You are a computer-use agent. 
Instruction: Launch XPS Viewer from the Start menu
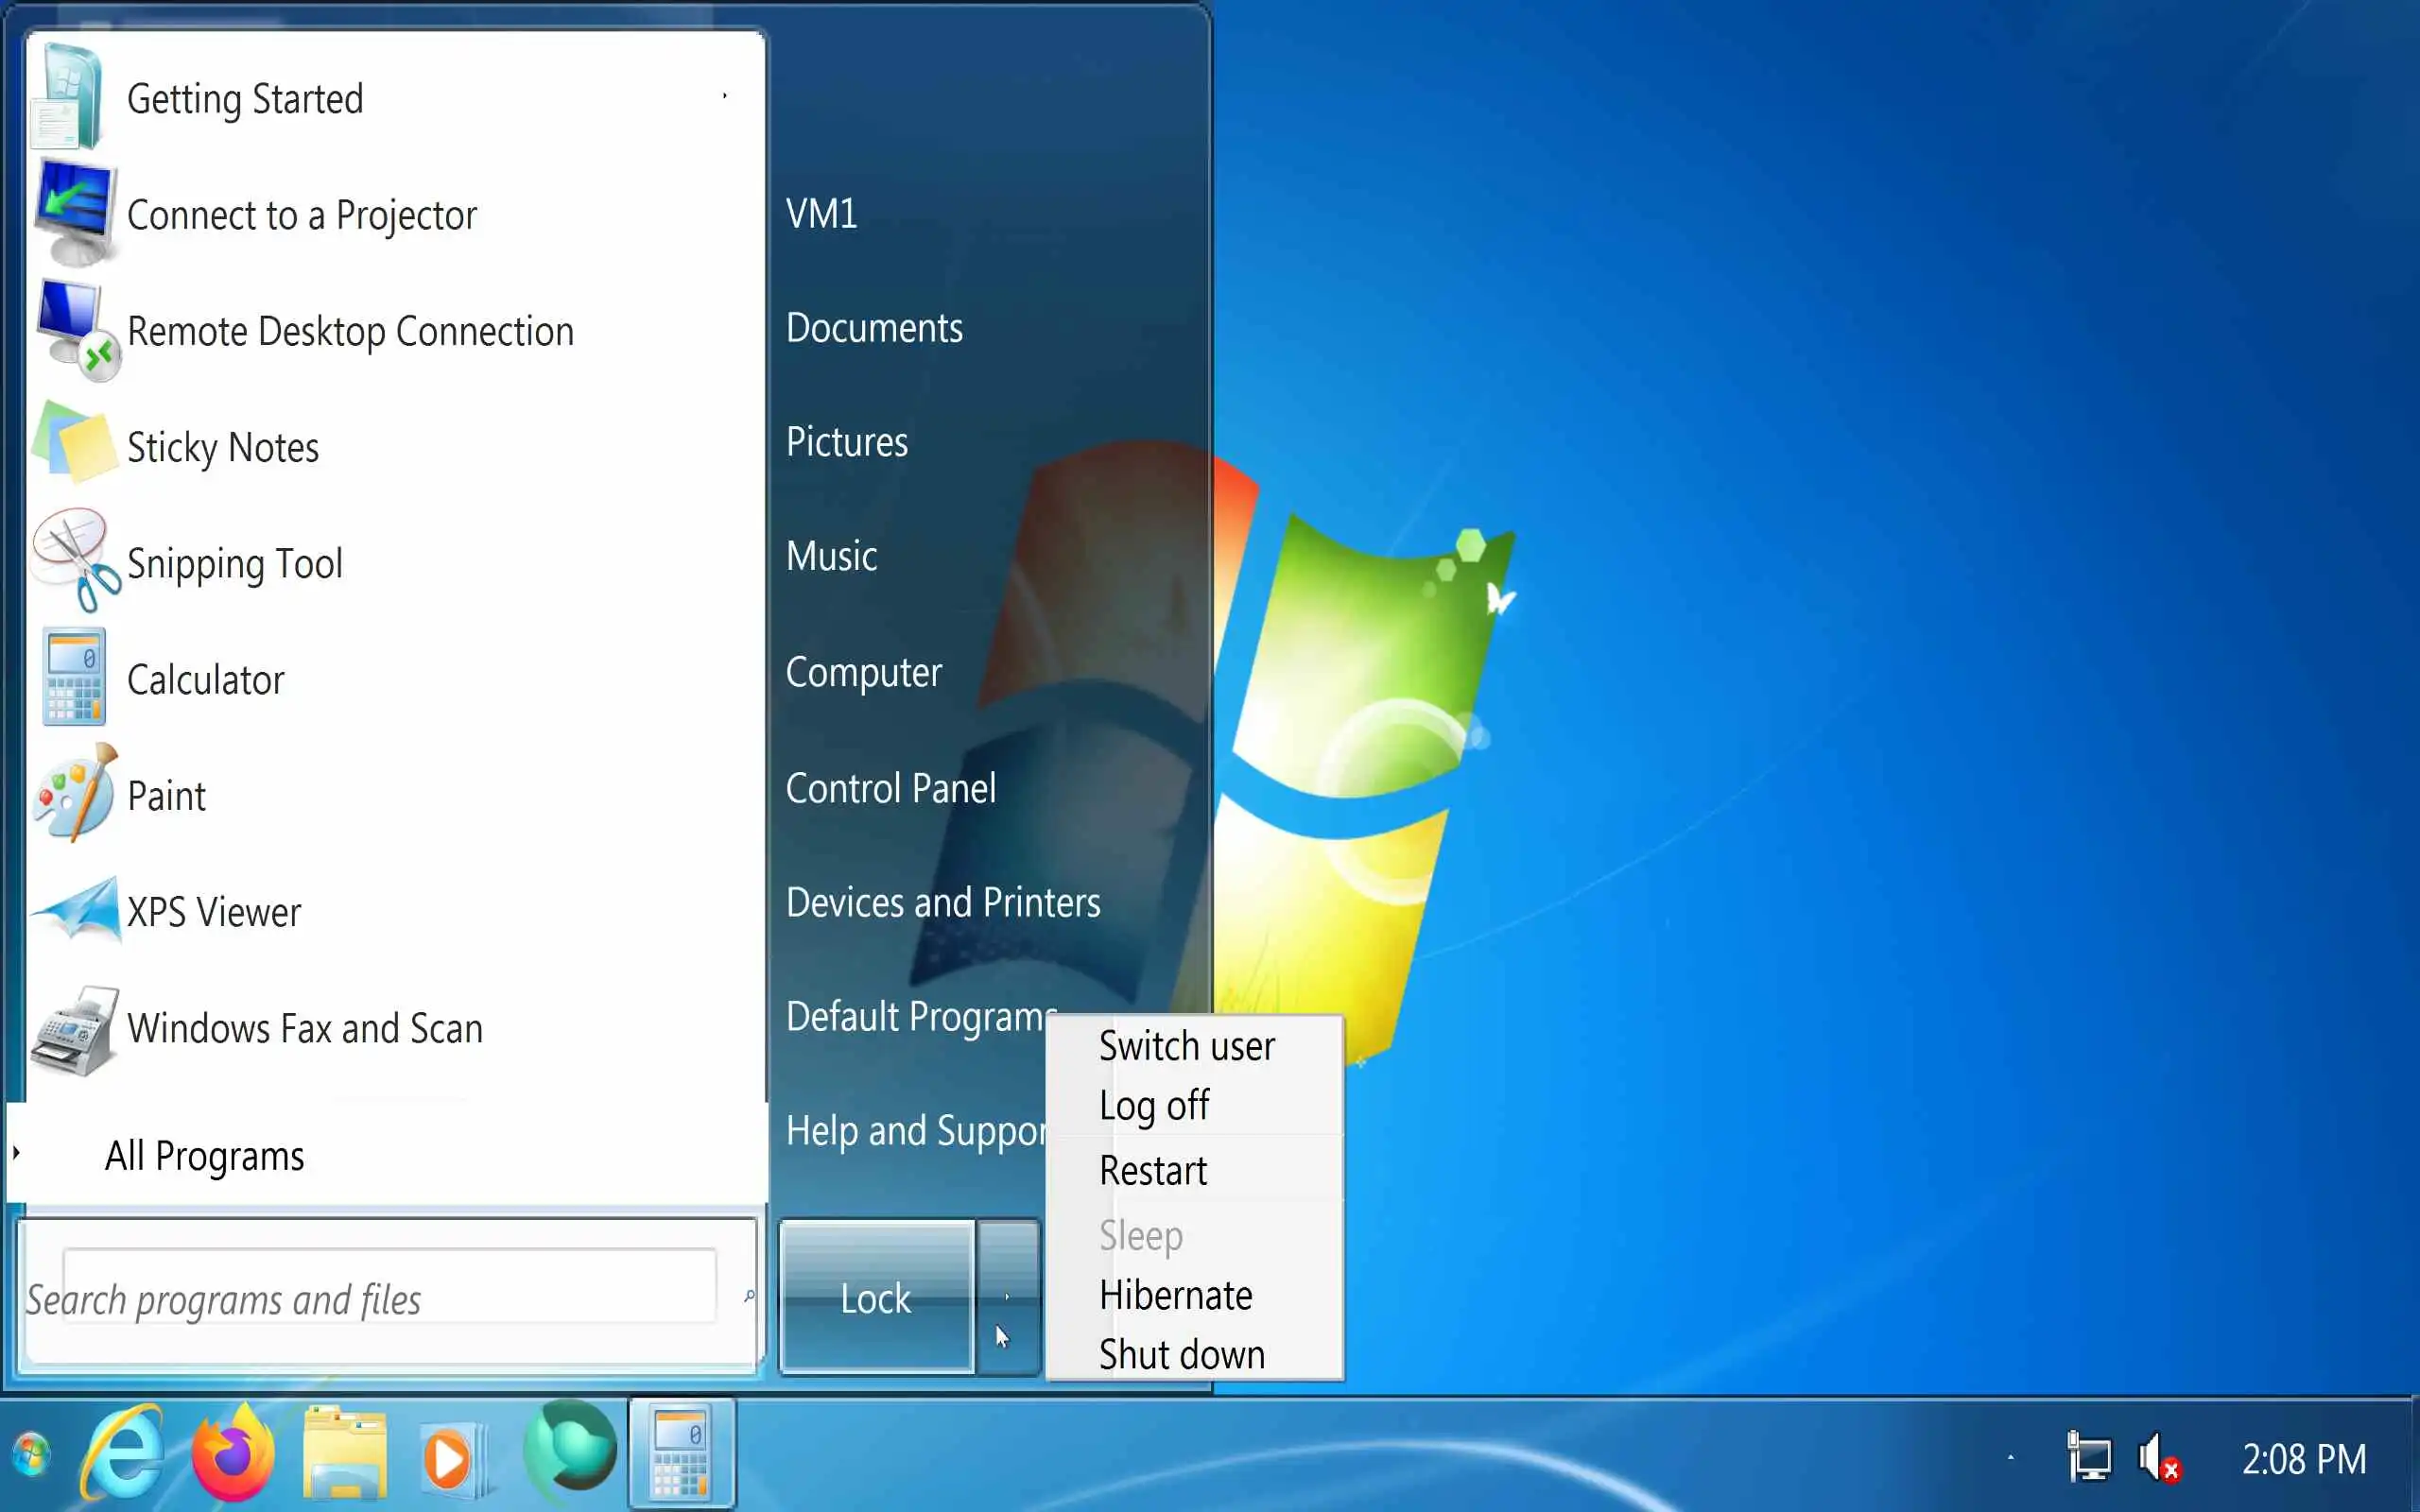tap(213, 912)
